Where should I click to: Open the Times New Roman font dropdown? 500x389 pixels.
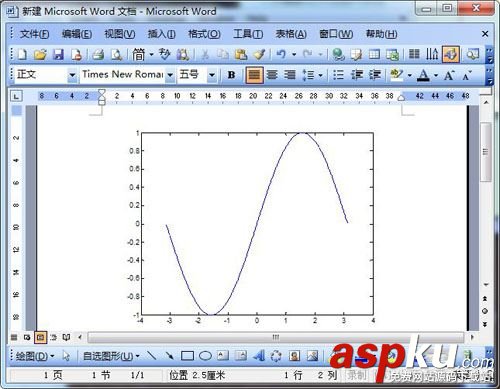coord(170,75)
